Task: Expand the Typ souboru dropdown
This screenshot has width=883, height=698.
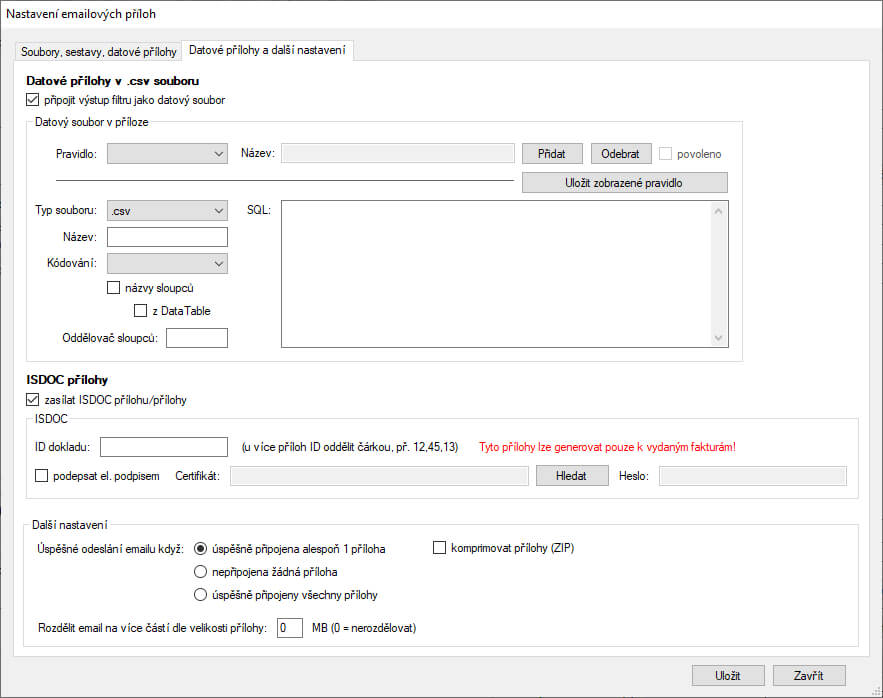Action: 167,211
